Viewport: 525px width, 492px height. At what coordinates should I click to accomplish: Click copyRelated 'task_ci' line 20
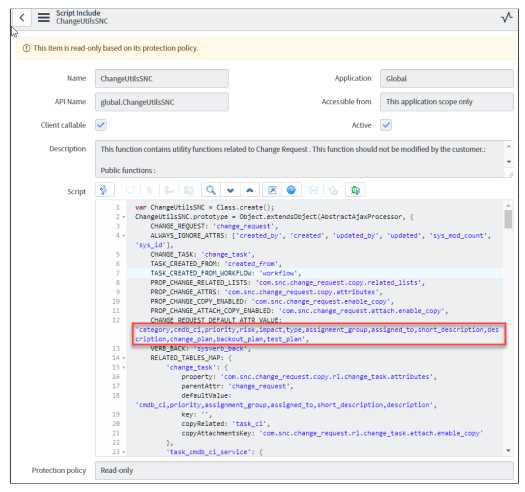(226, 424)
